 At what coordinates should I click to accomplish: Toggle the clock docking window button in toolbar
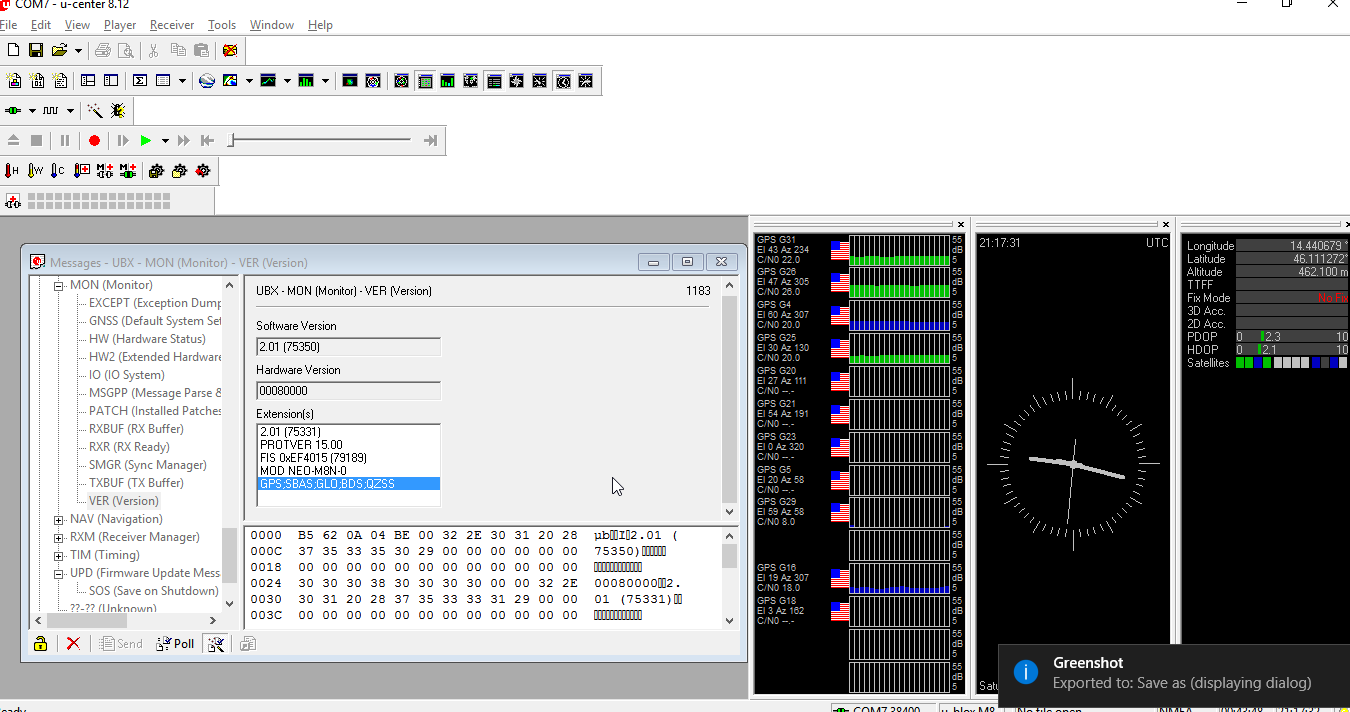click(563, 81)
